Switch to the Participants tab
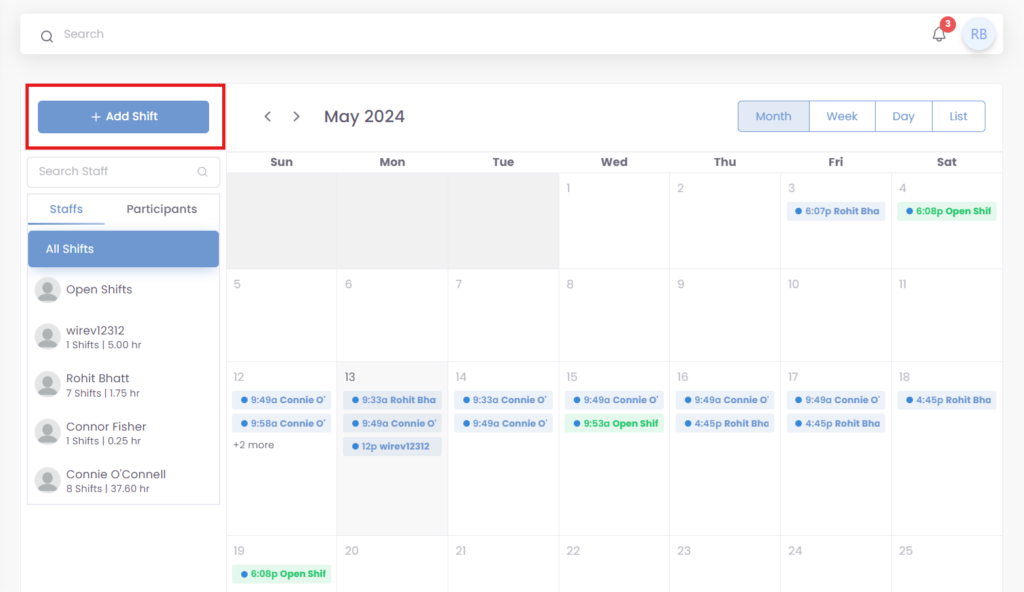 tap(161, 209)
